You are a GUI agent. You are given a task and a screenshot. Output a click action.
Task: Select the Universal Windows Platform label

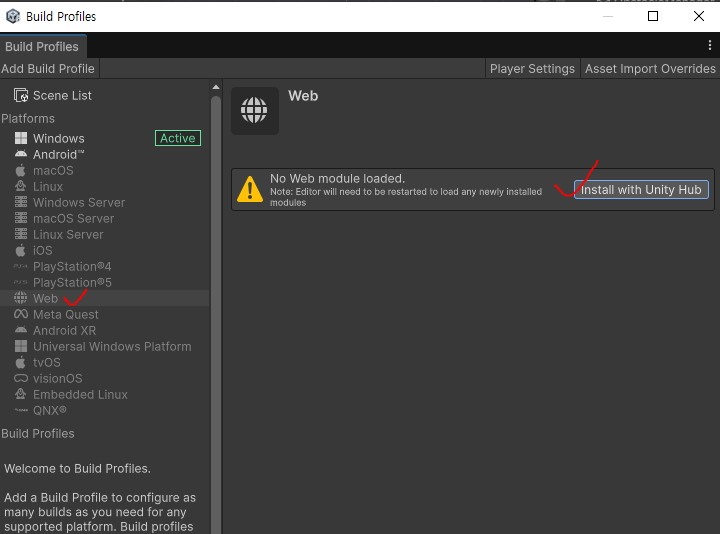click(x=112, y=346)
